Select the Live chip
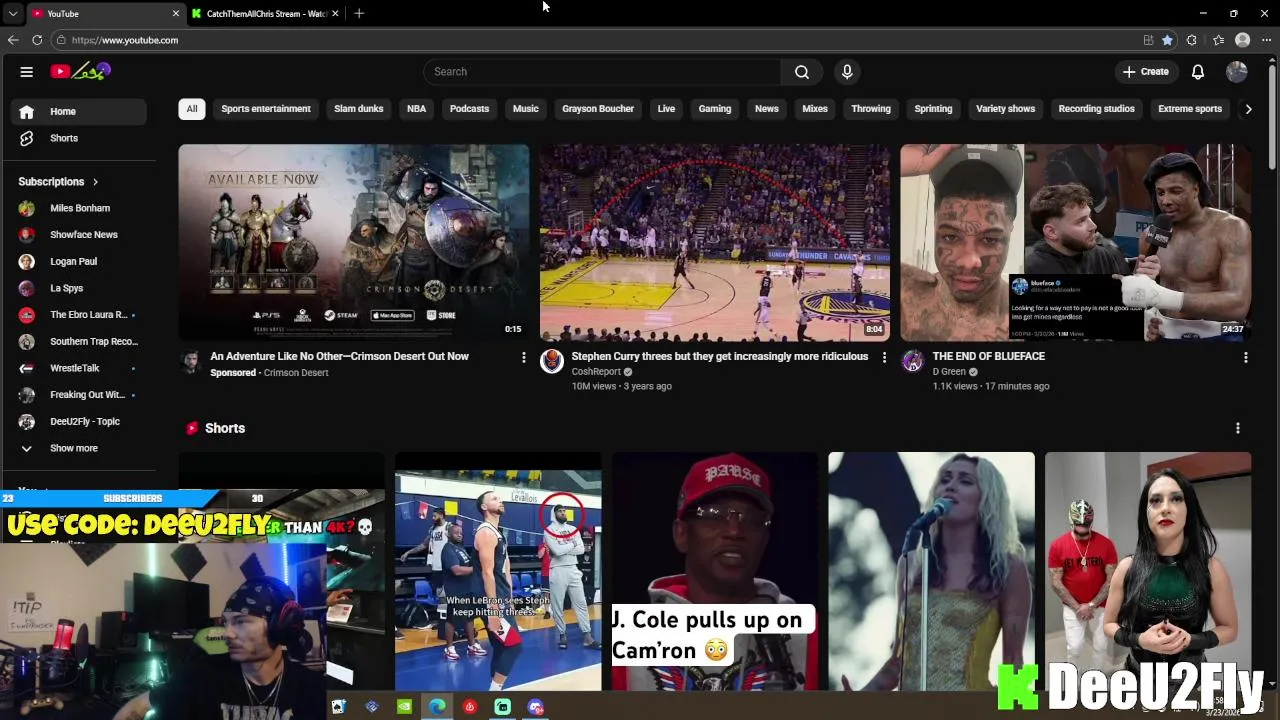 tap(666, 109)
